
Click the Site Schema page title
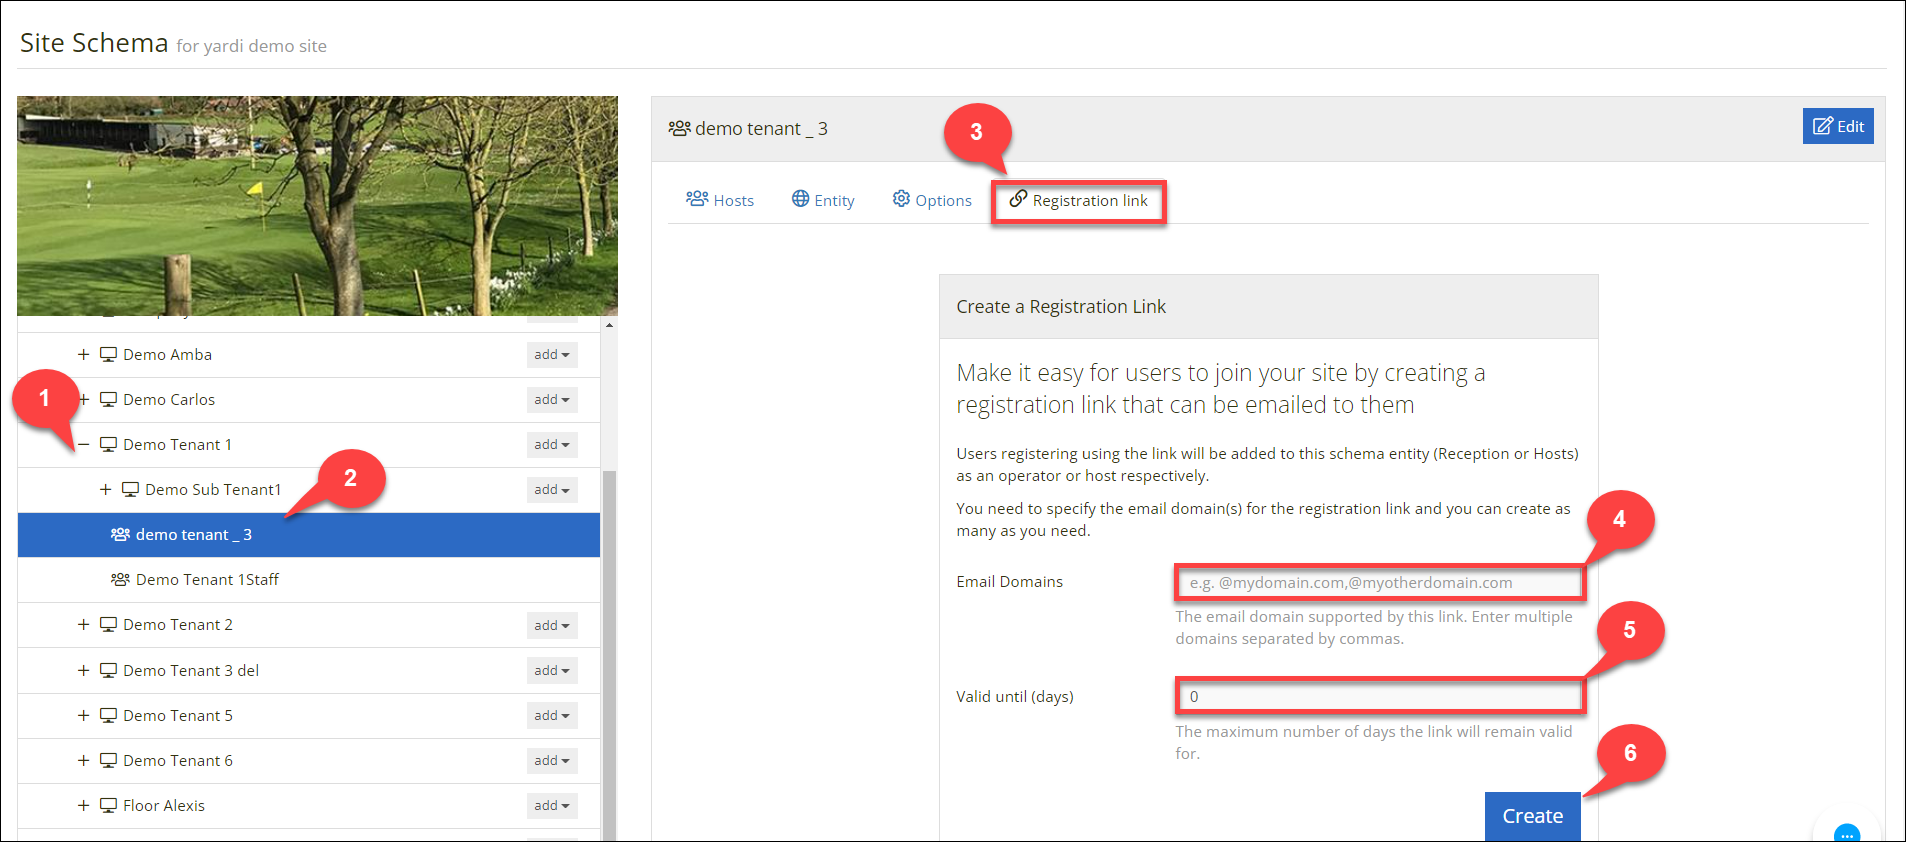point(94,43)
